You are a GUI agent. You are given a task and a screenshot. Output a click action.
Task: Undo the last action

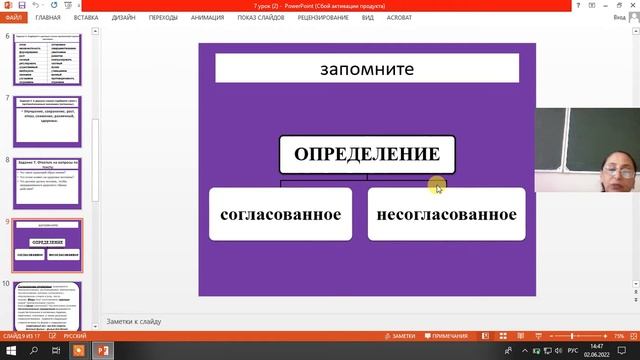36,5
